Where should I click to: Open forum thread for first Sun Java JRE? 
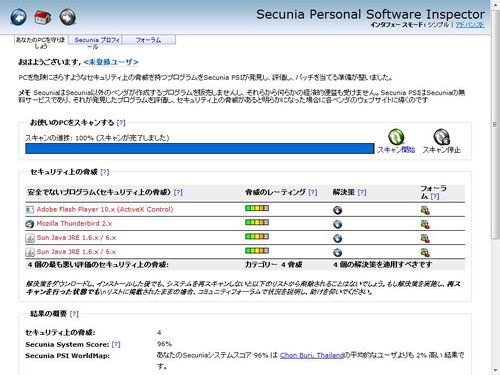425,238
